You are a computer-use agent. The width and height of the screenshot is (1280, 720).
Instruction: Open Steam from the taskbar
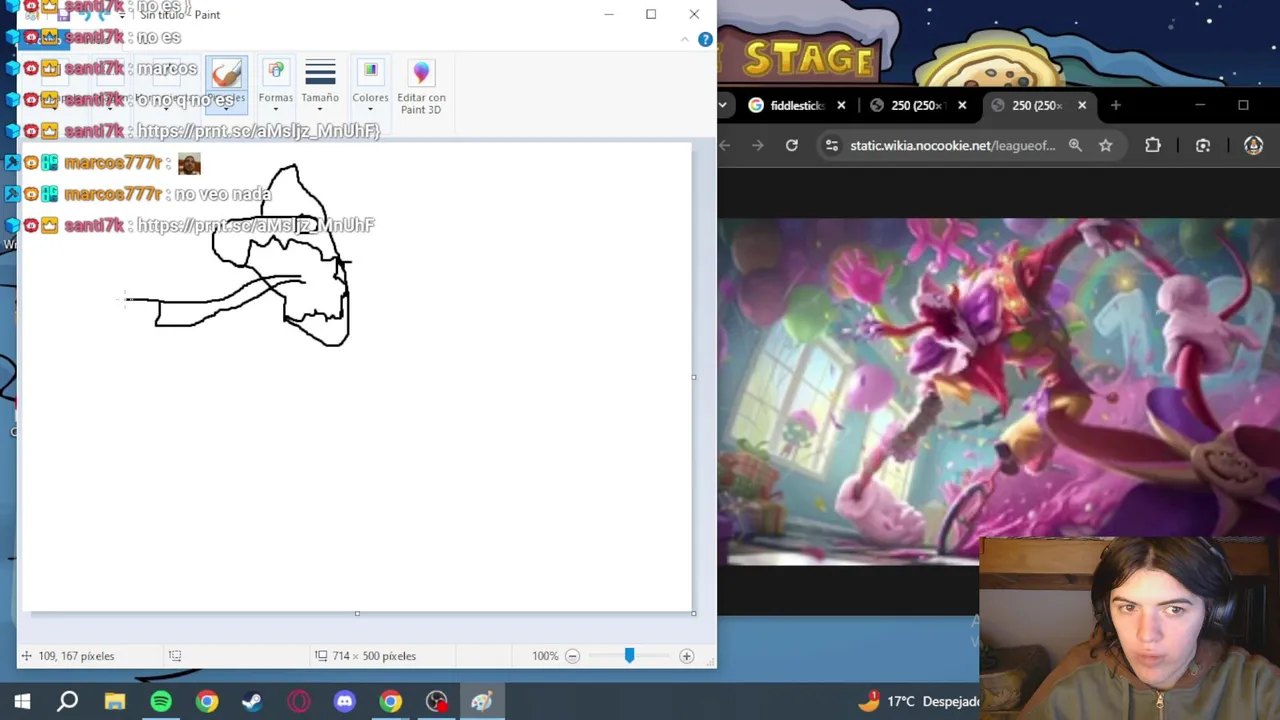(x=252, y=702)
